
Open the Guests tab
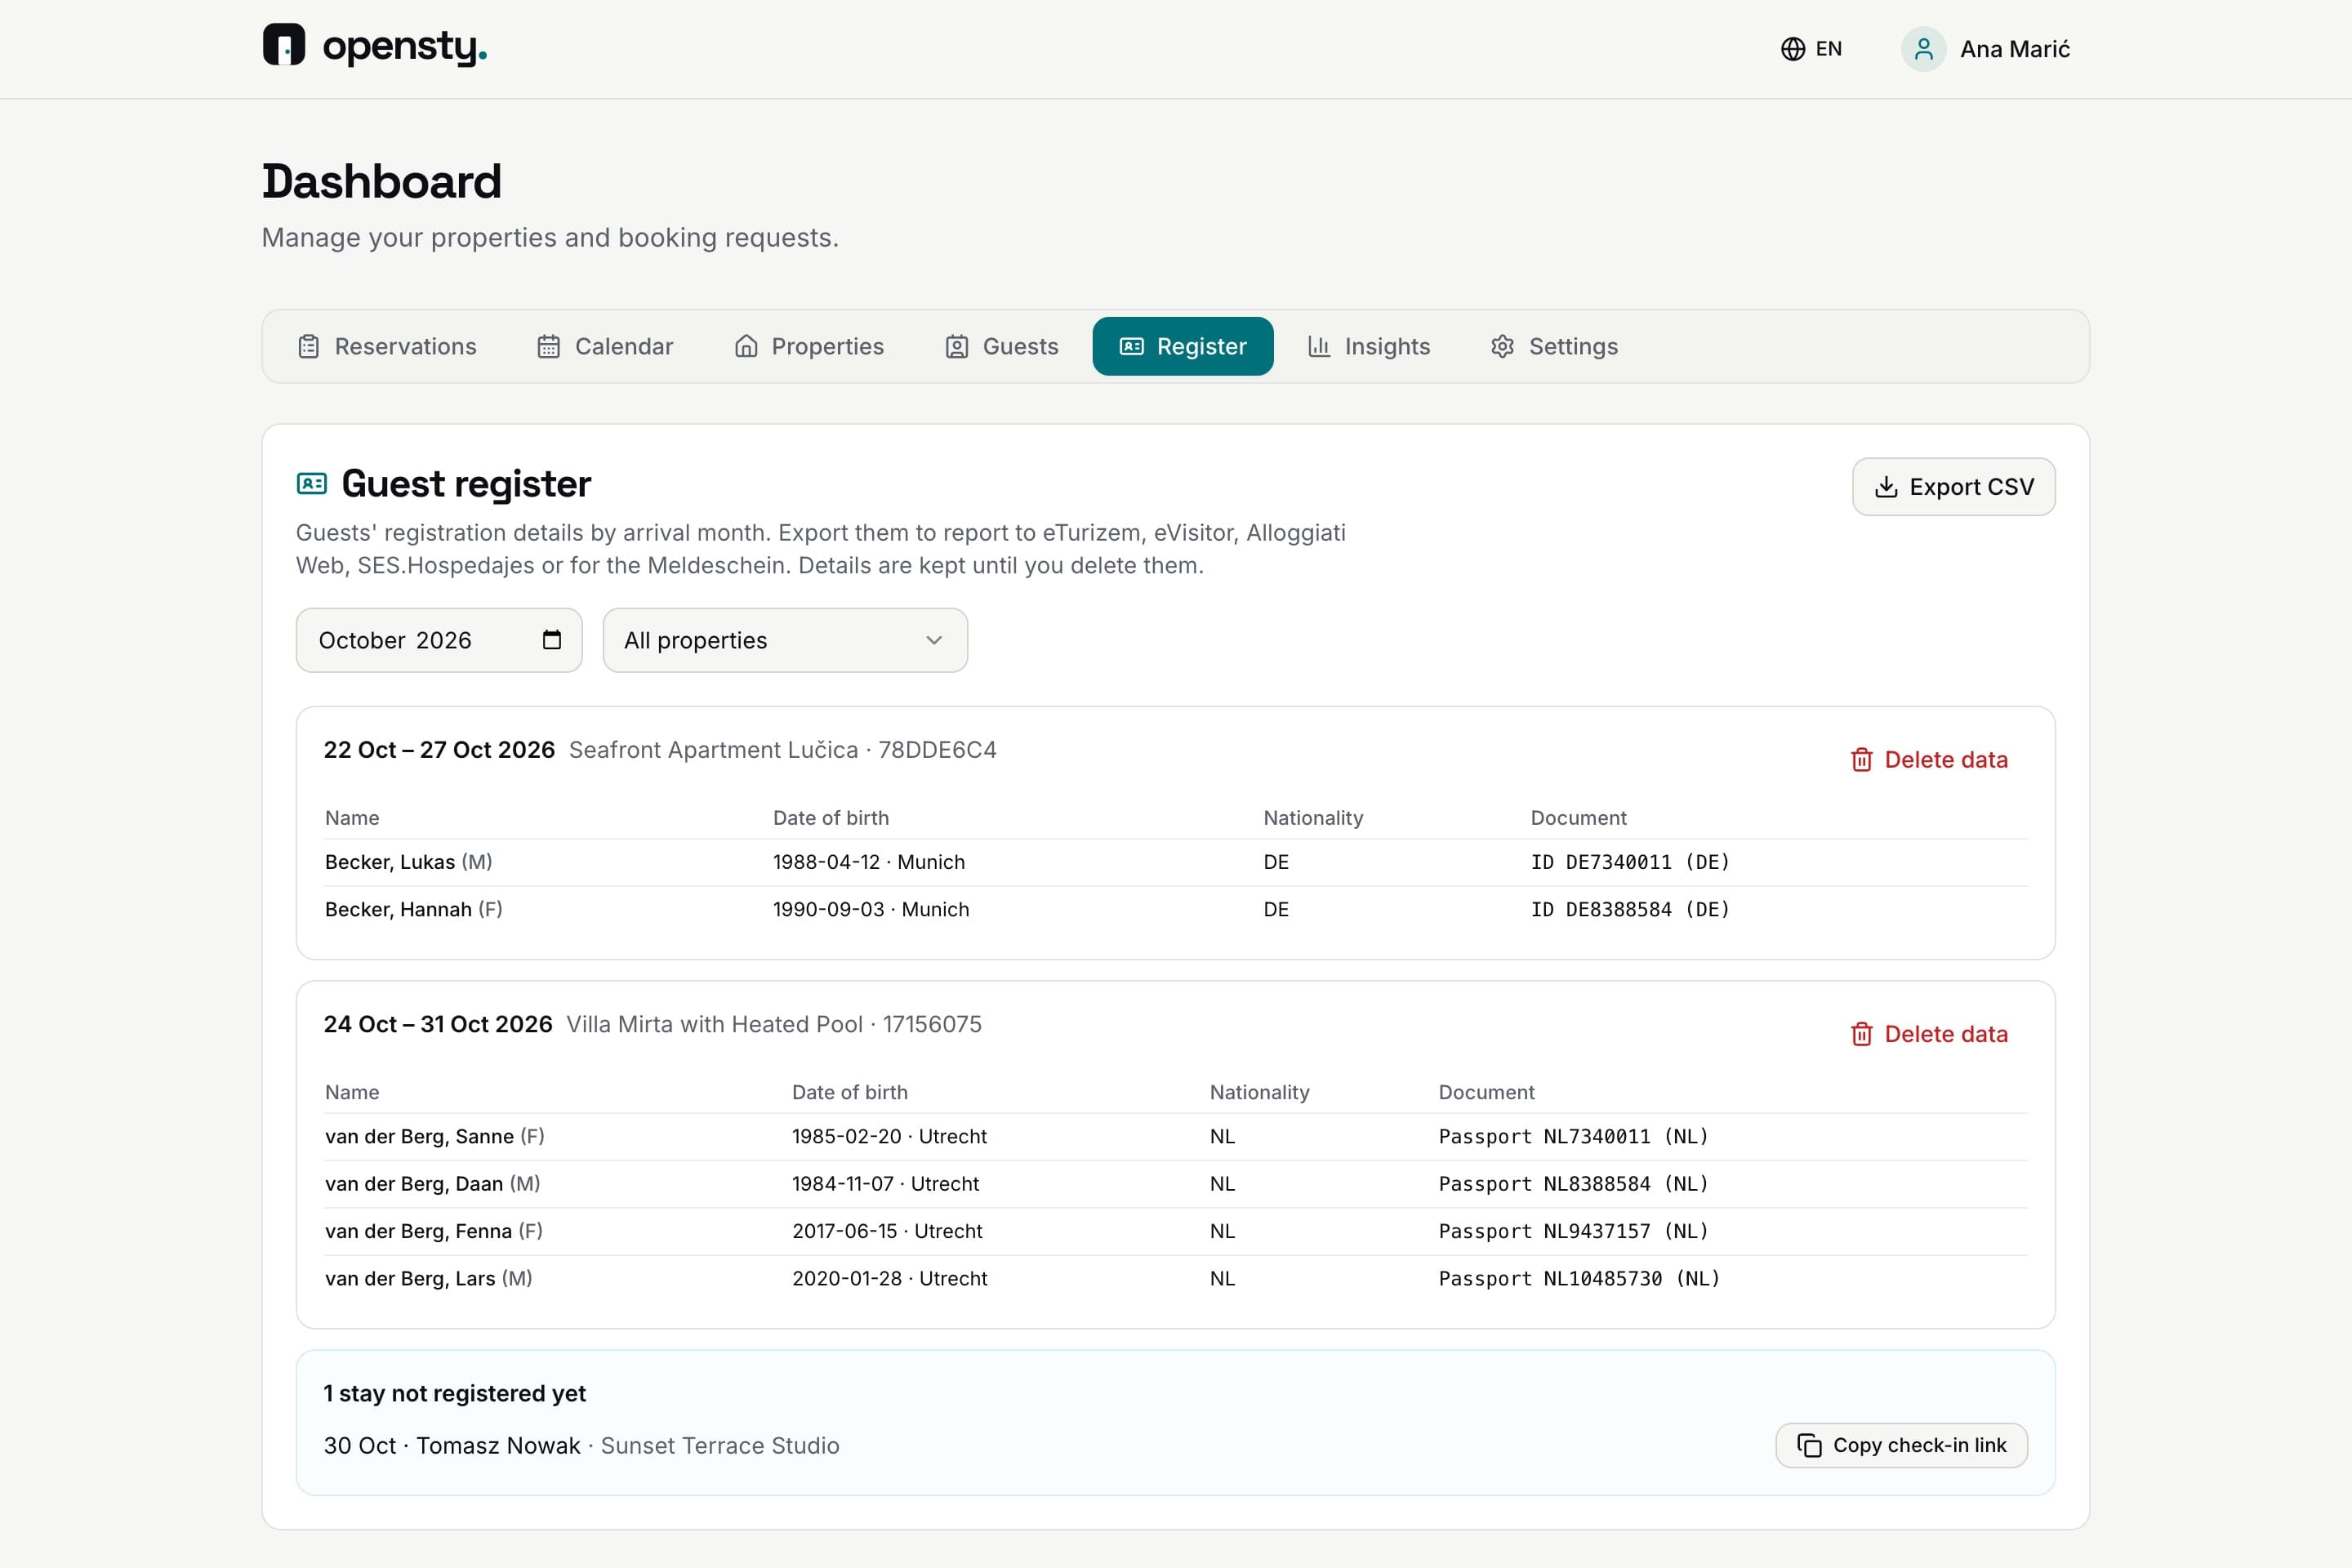tap(1002, 346)
